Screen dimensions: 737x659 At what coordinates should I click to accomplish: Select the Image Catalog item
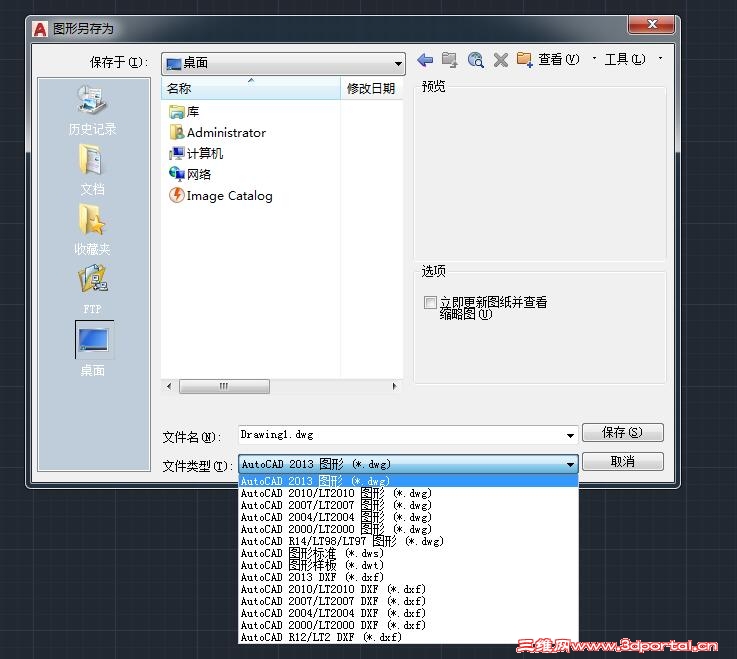click(x=220, y=196)
